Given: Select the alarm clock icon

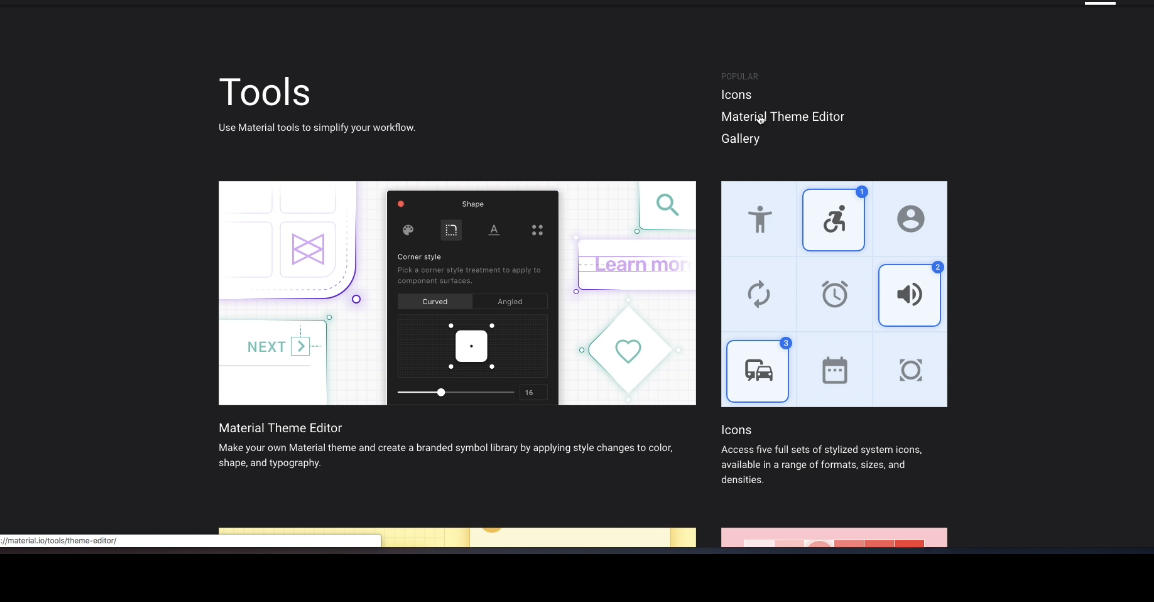Looking at the screenshot, I should click(x=835, y=294).
